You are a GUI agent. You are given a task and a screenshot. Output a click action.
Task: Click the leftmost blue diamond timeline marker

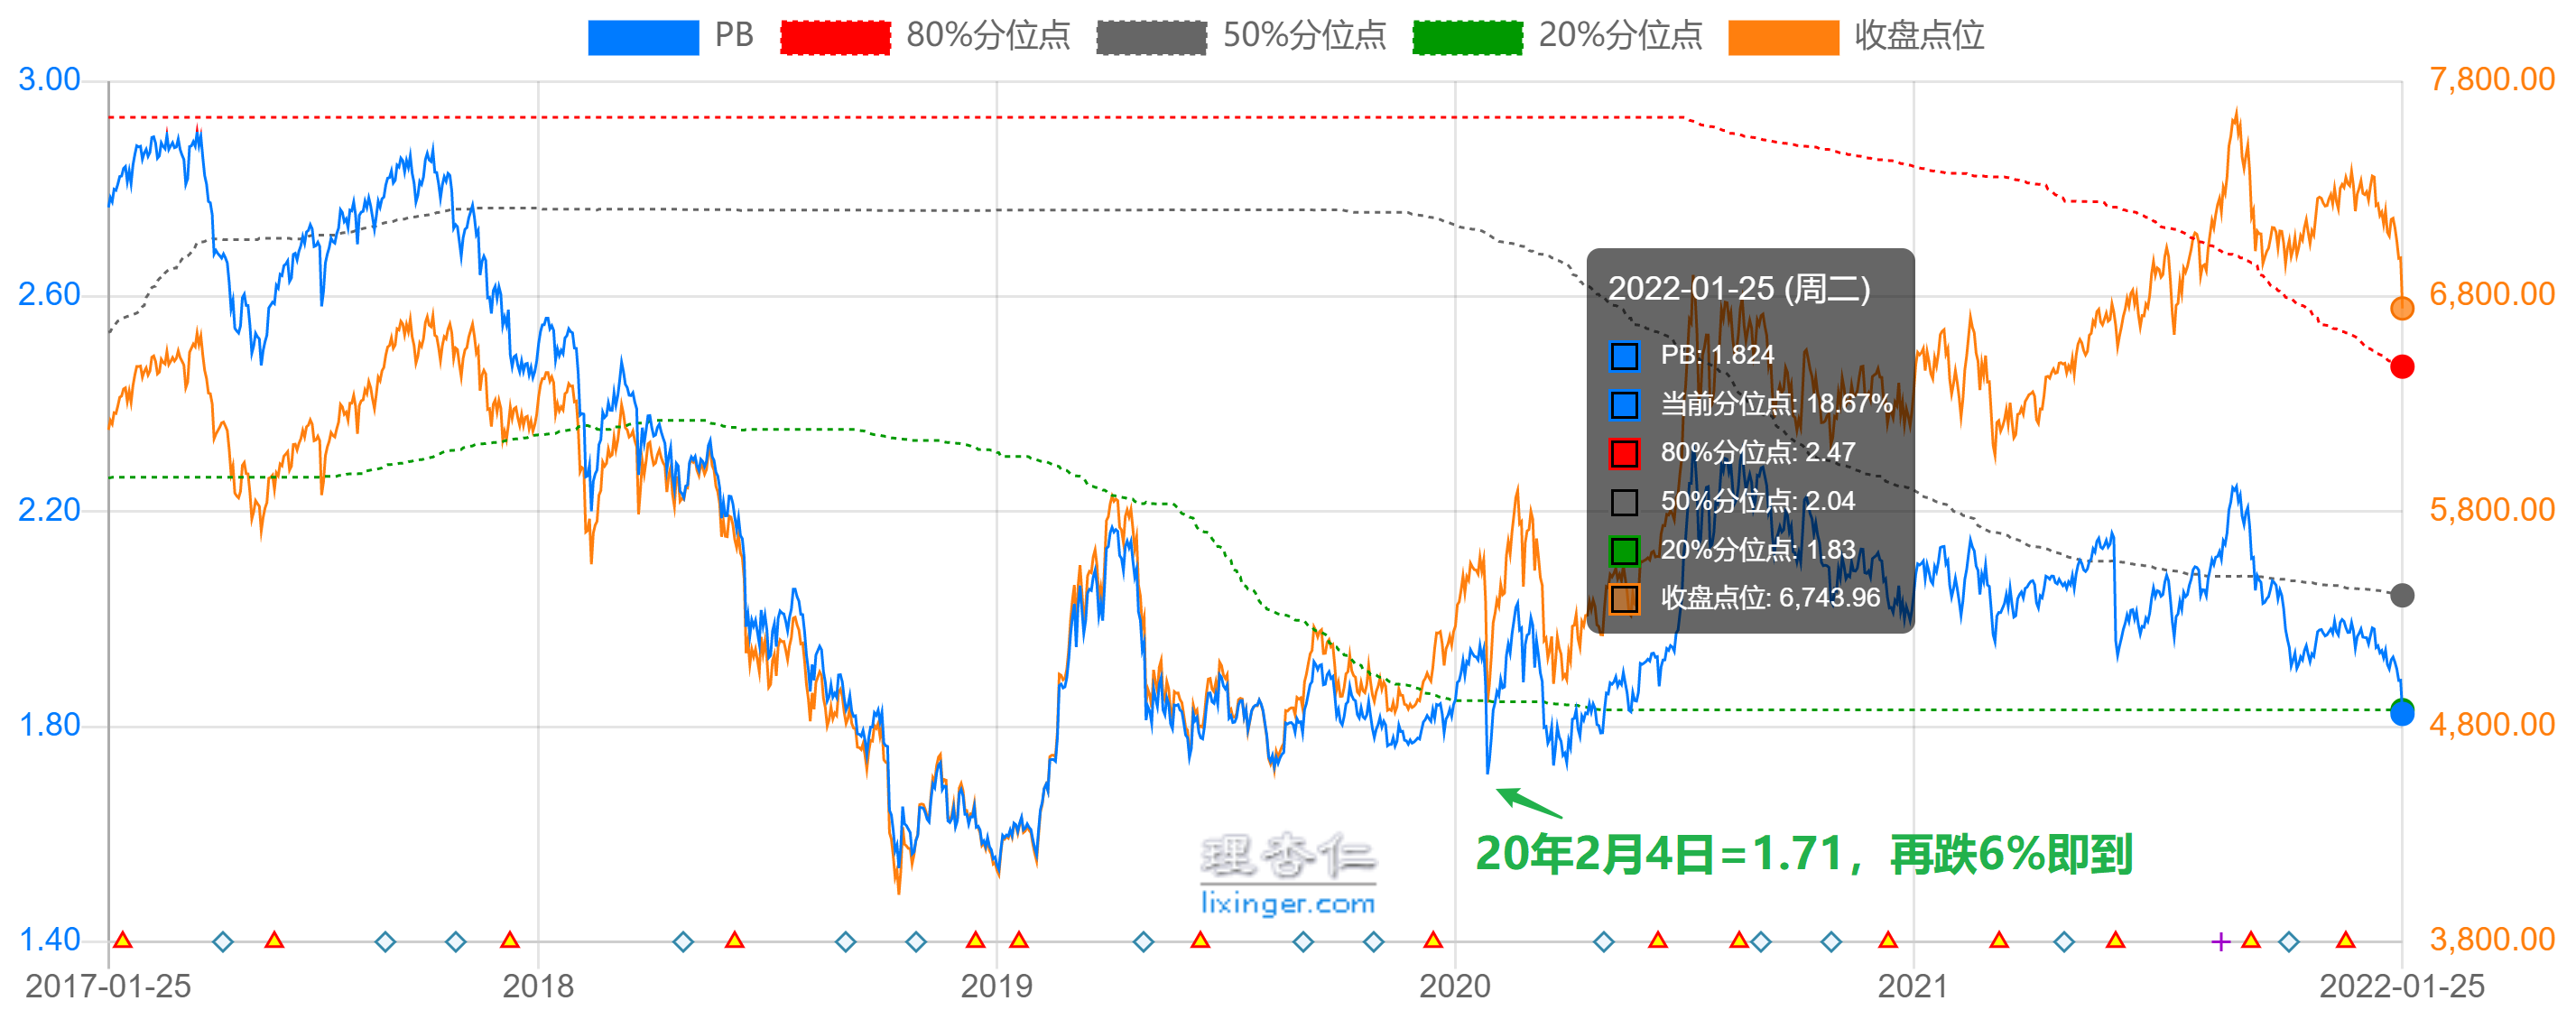pos(223,941)
